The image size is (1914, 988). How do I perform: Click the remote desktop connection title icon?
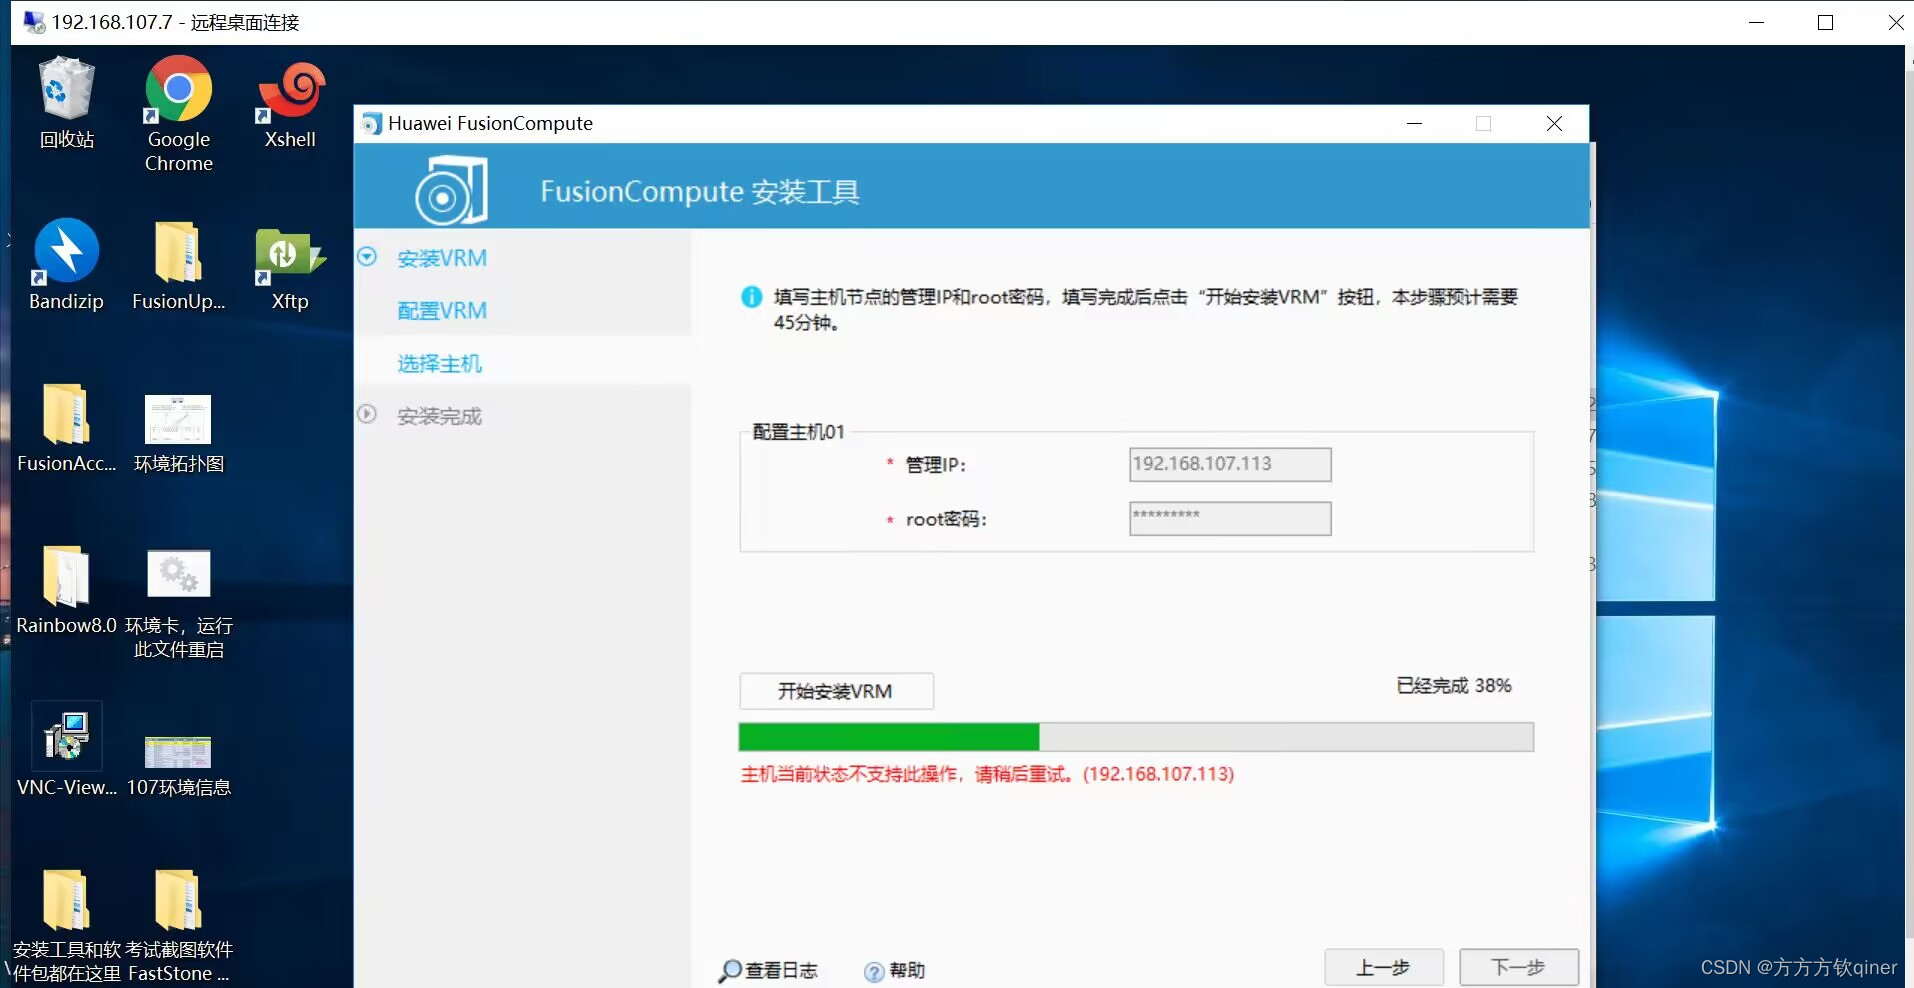[x=34, y=22]
